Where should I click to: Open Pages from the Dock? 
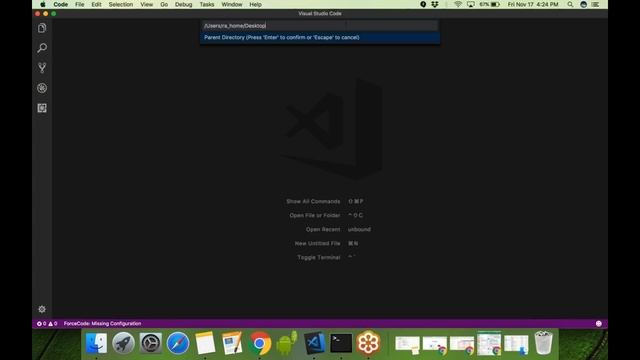(232, 343)
